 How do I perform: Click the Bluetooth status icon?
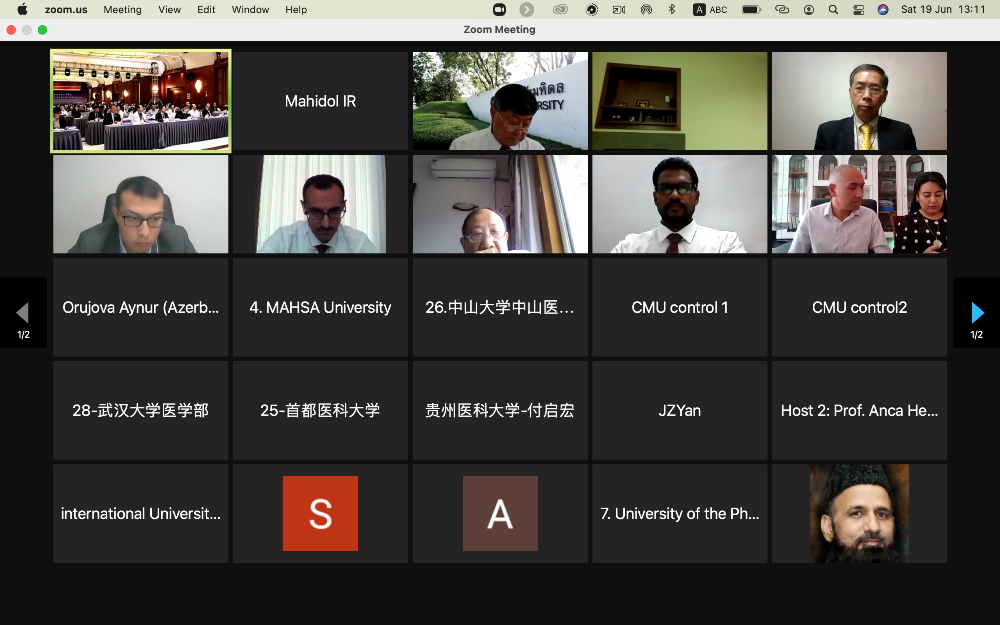click(x=672, y=9)
